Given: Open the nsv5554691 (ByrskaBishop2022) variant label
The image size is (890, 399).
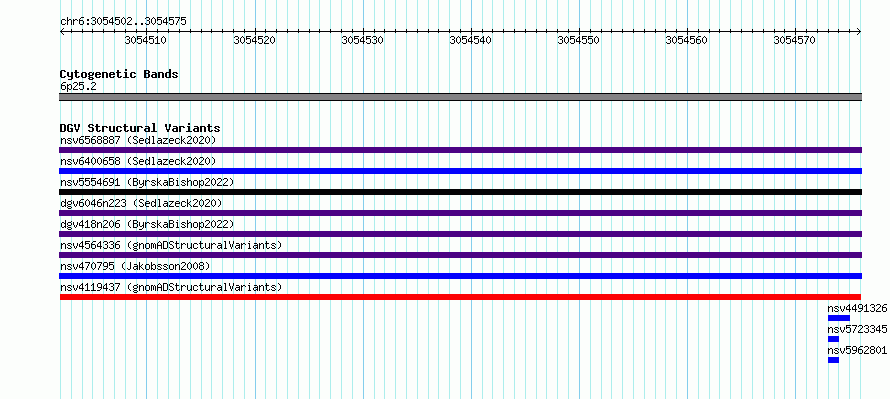Looking at the screenshot, I should pos(147,182).
